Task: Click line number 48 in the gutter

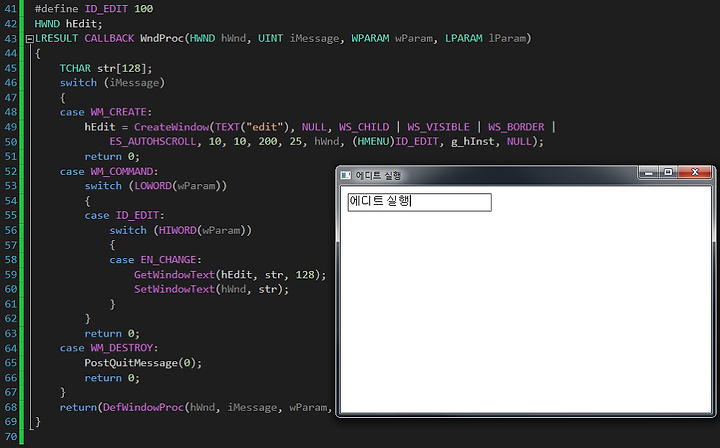Action: [x=11, y=112]
